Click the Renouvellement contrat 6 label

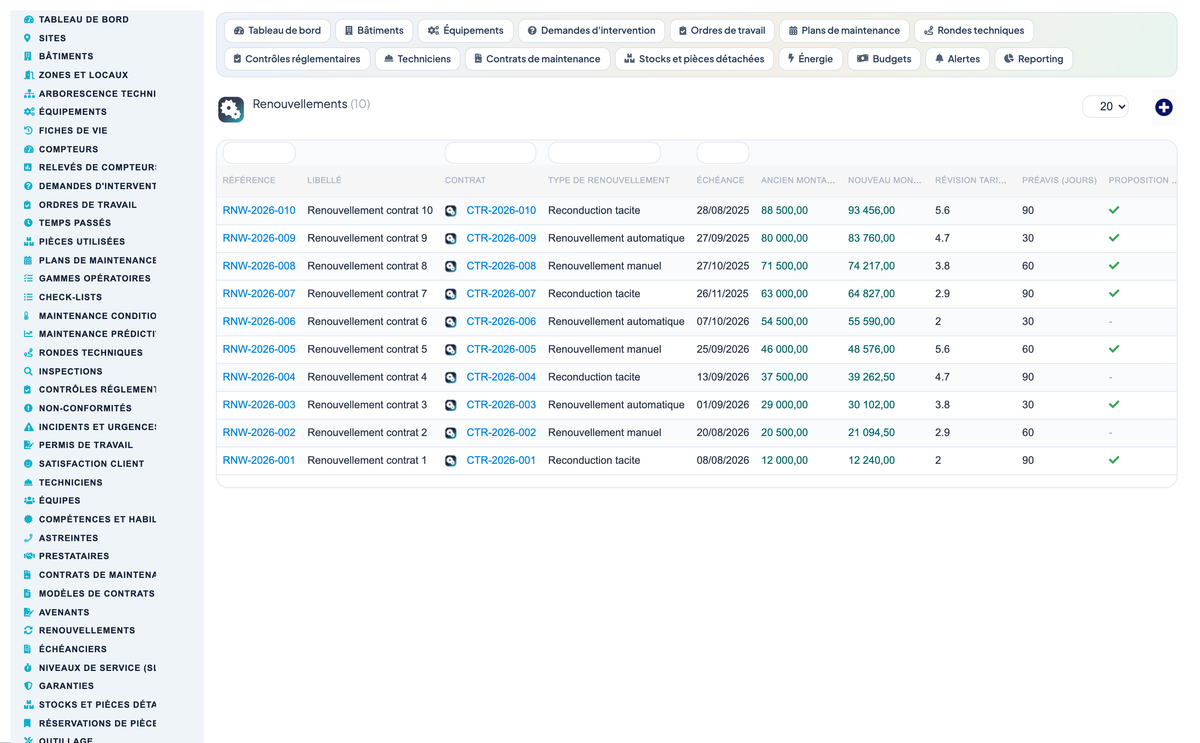[367, 322]
